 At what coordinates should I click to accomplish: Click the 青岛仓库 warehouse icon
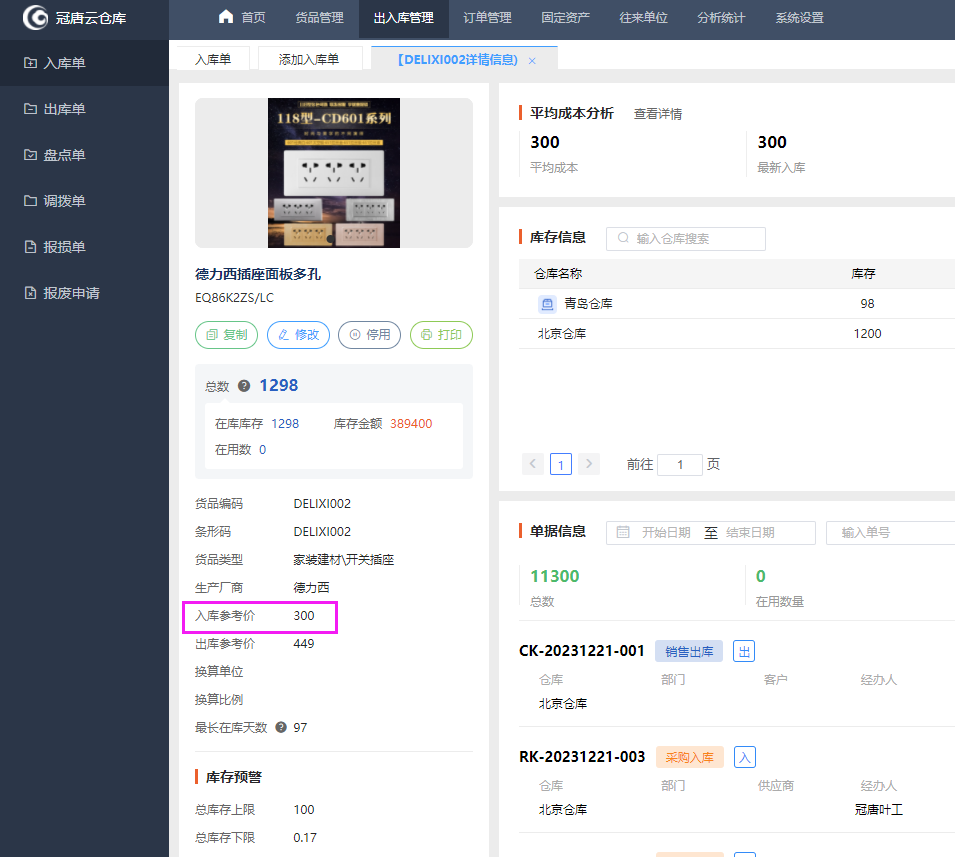pos(547,303)
